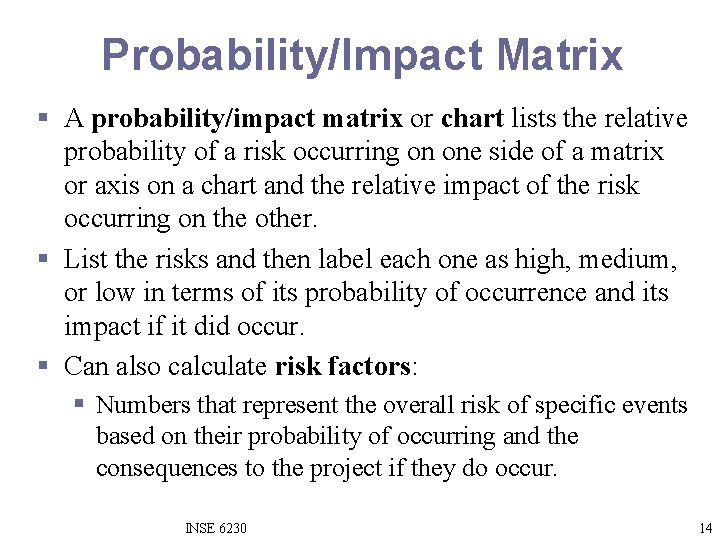
Task: Select the bold word "chart"
Action: (x=472, y=118)
